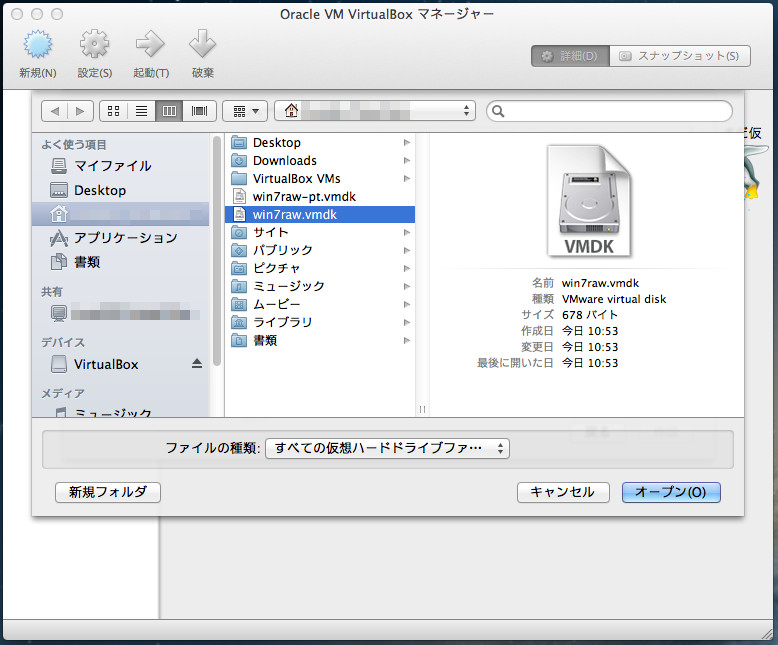Screen dimensions: 778x645
Task: Switch to list view mode
Action: point(141,111)
